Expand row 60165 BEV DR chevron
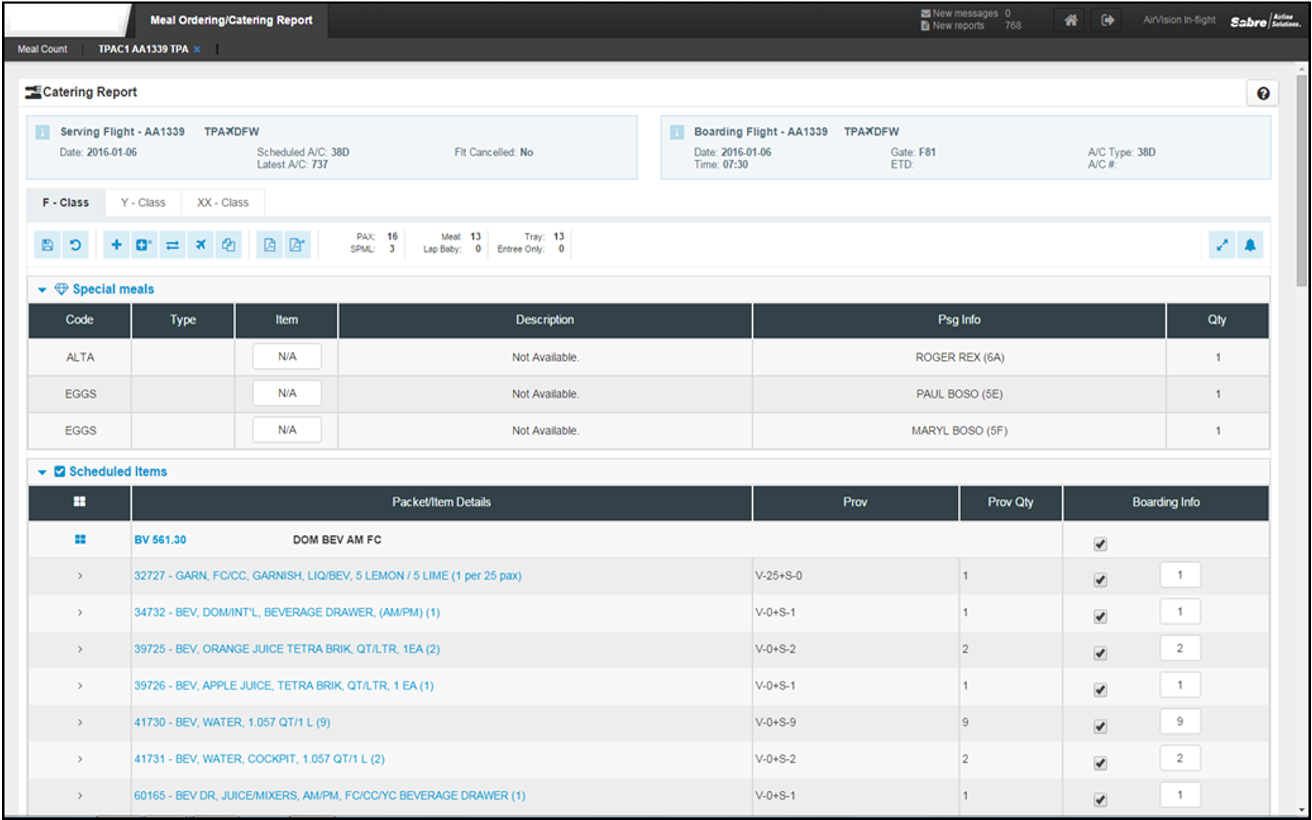The image size is (1312, 820). tap(80, 796)
